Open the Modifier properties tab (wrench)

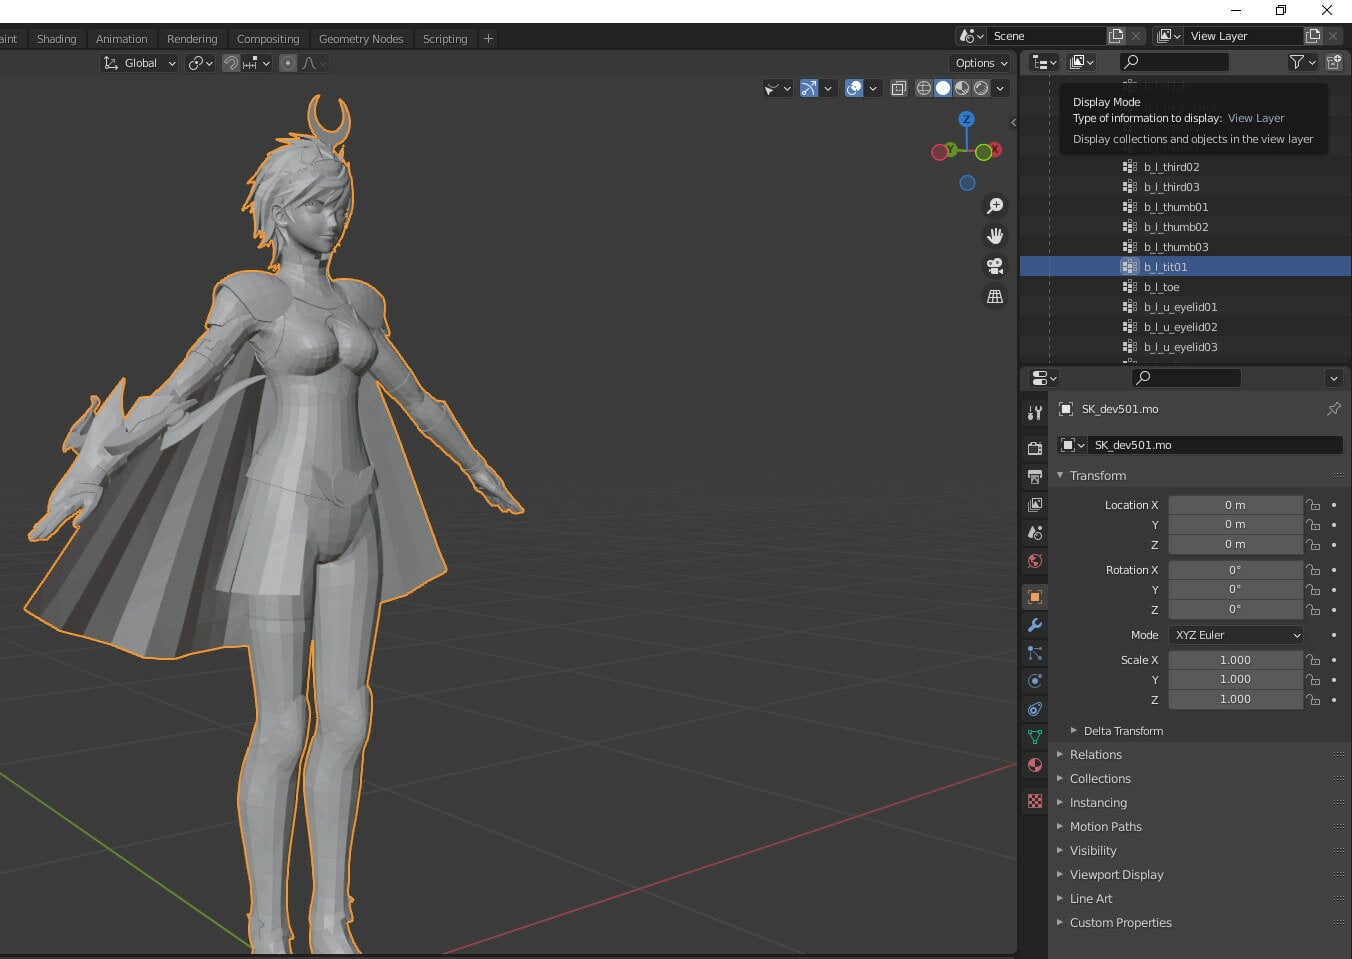1035,625
